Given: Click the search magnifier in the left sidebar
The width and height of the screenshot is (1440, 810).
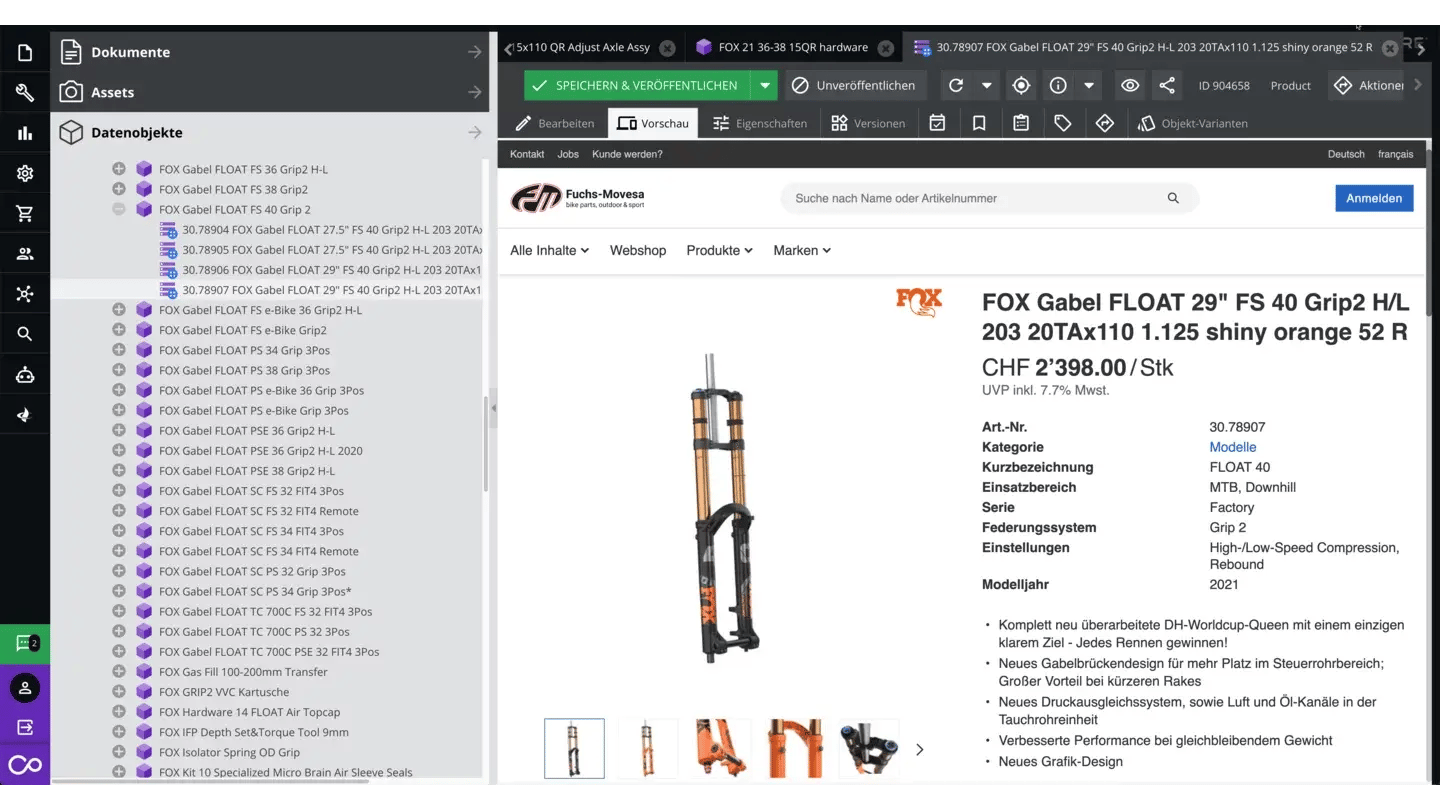Looking at the screenshot, I should pos(24,333).
